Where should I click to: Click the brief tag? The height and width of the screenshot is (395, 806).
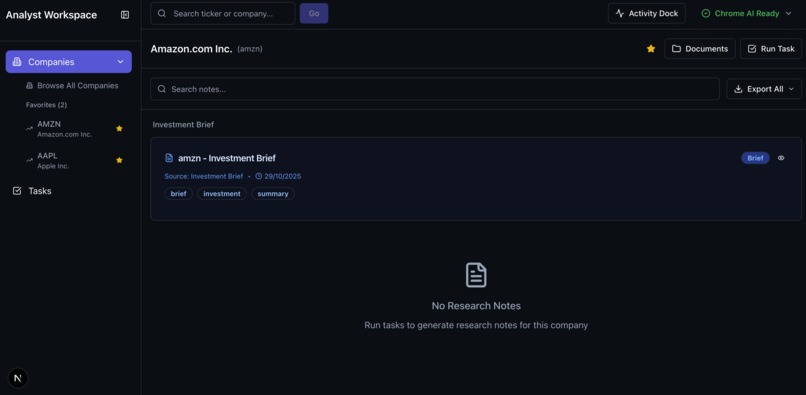(x=178, y=194)
